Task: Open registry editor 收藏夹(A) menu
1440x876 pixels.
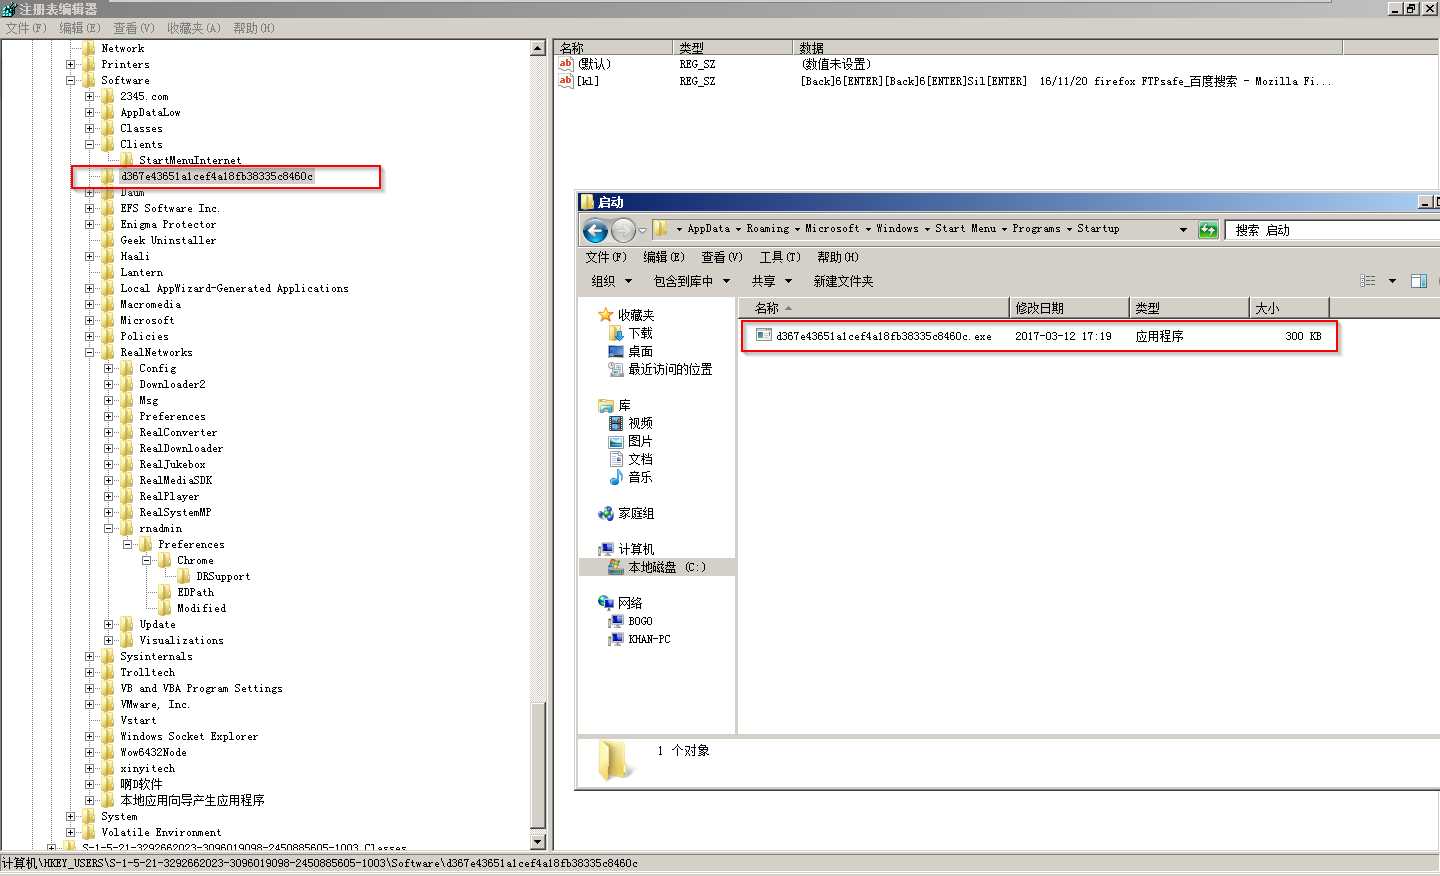Action: 194,28
